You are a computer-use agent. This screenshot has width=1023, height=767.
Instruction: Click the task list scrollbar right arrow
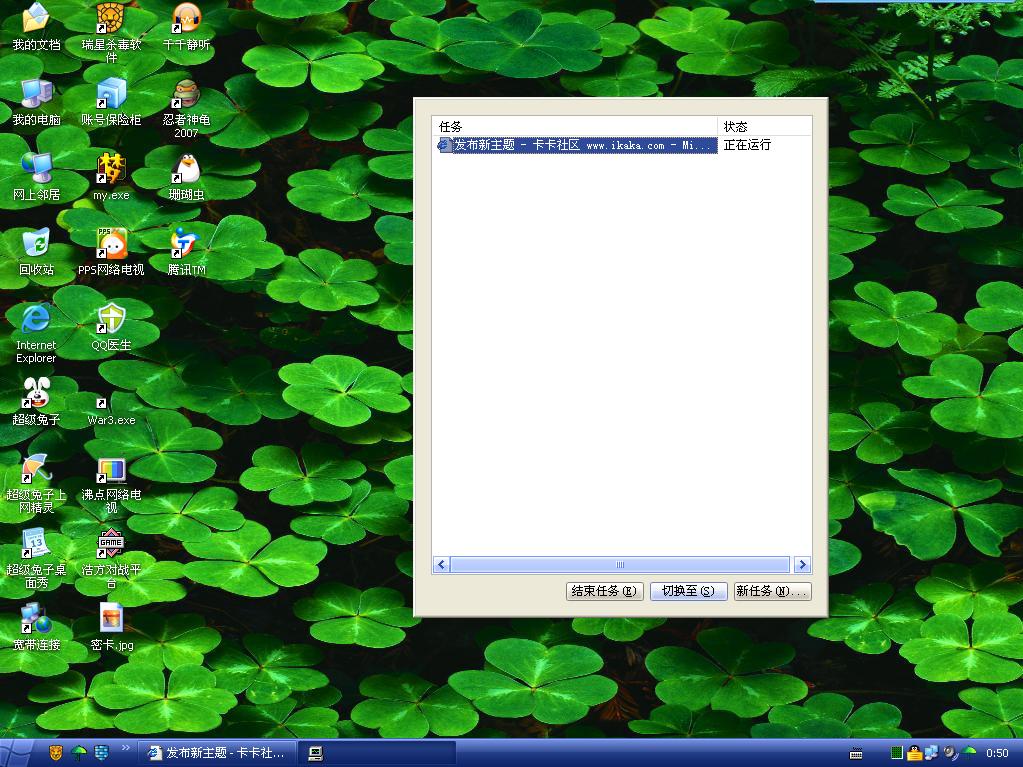pyautogui.click(x=802, y=564)
